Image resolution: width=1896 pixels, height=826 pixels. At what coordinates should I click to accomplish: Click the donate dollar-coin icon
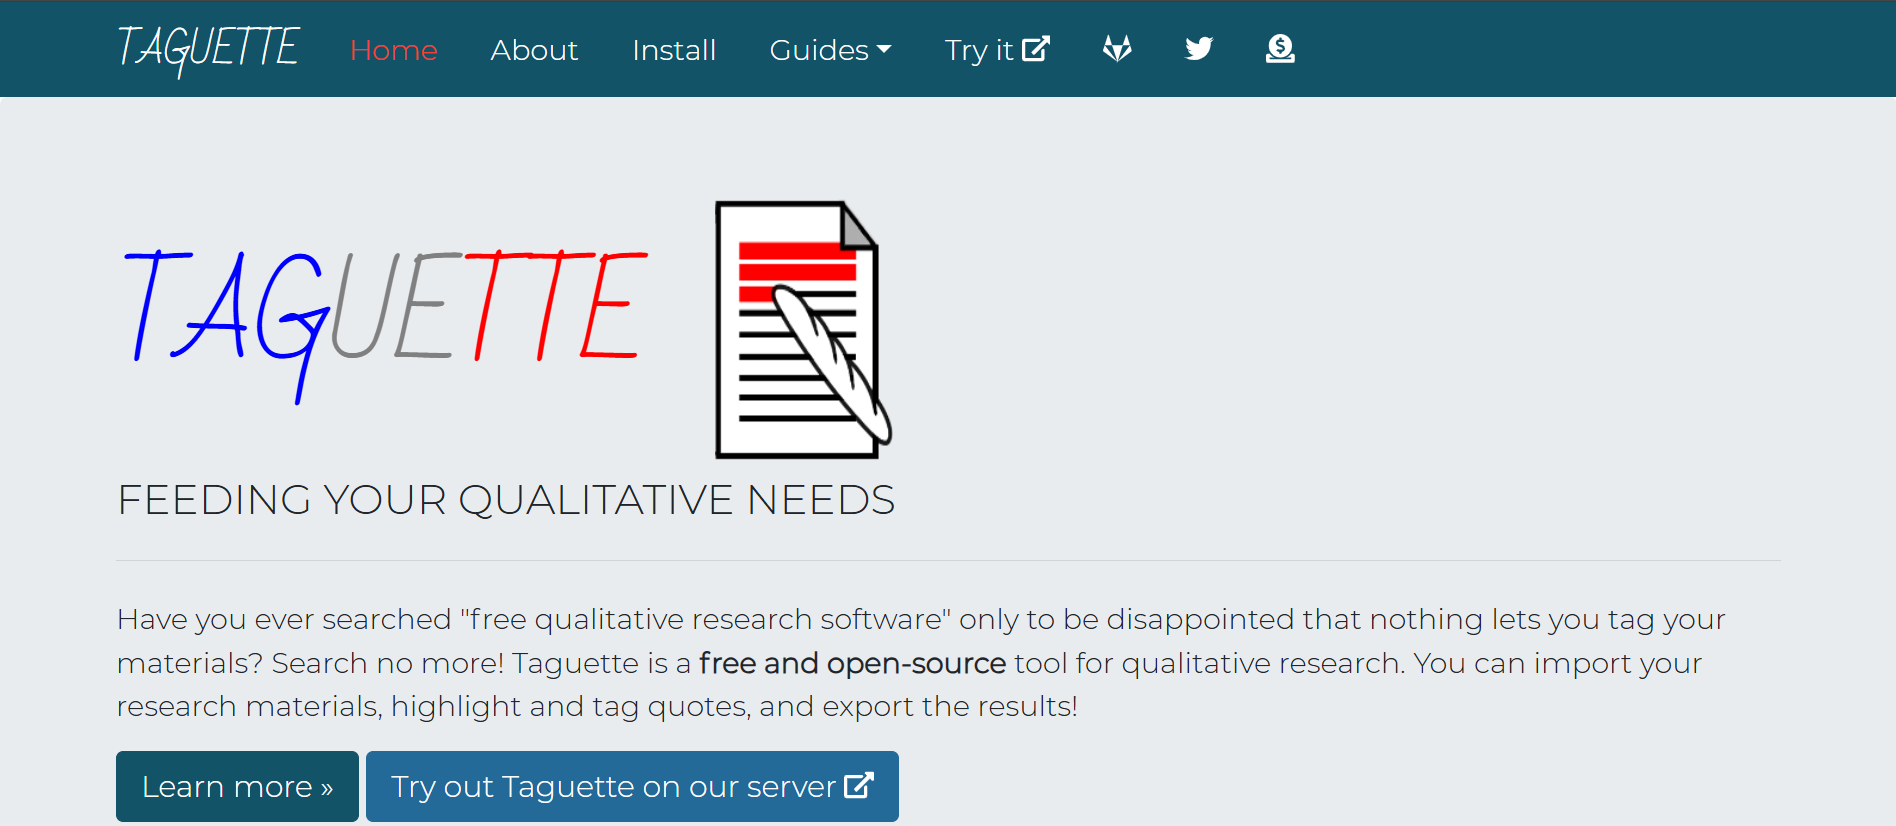1280,48
